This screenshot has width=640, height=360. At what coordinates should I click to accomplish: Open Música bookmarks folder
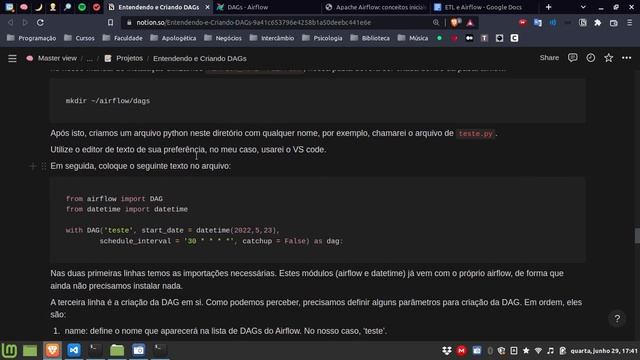point(413,38)
